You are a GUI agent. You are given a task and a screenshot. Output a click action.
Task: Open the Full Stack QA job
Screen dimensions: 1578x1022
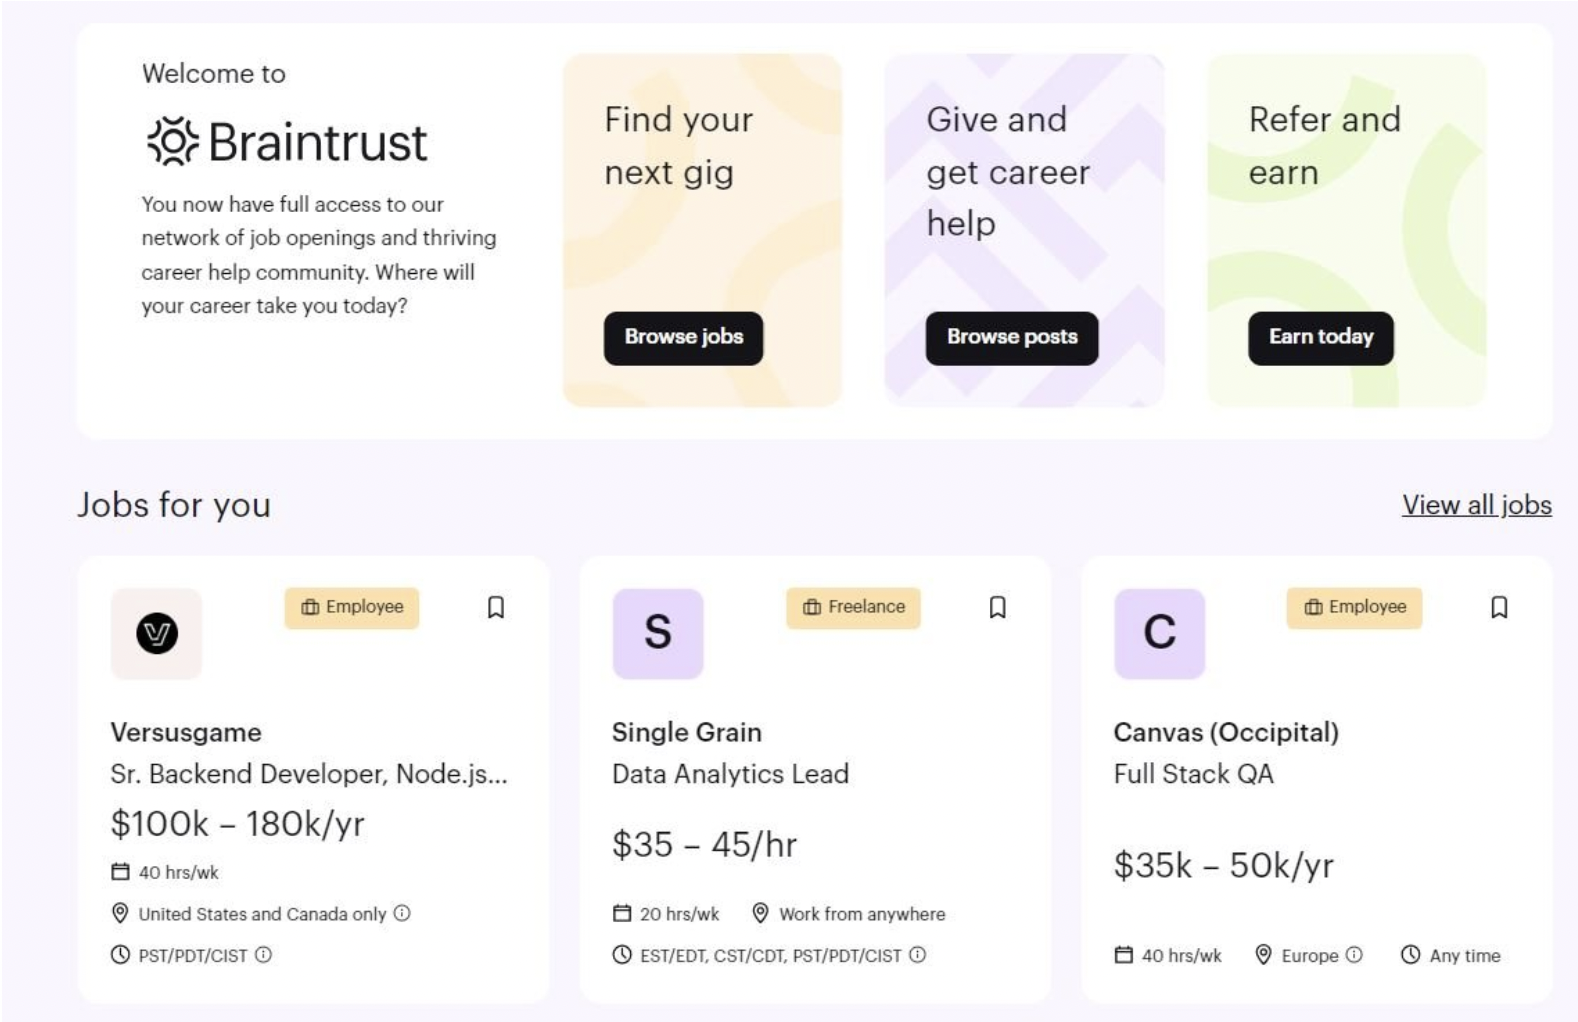[x=1193, y=774]
